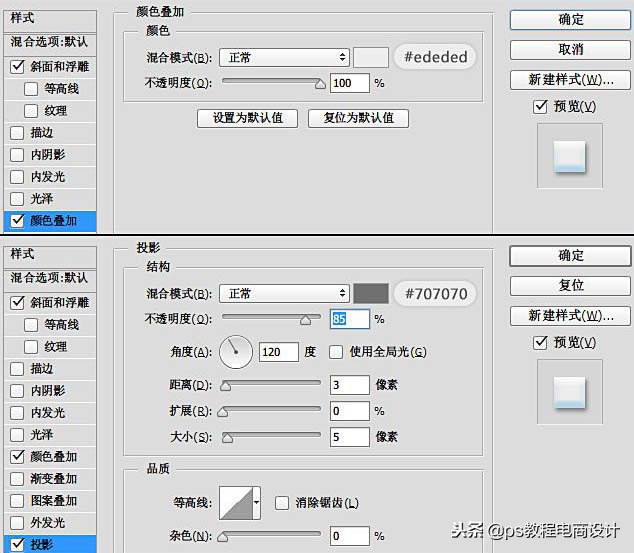Toggle 使用全局光 checkbox

coord(336,352)
